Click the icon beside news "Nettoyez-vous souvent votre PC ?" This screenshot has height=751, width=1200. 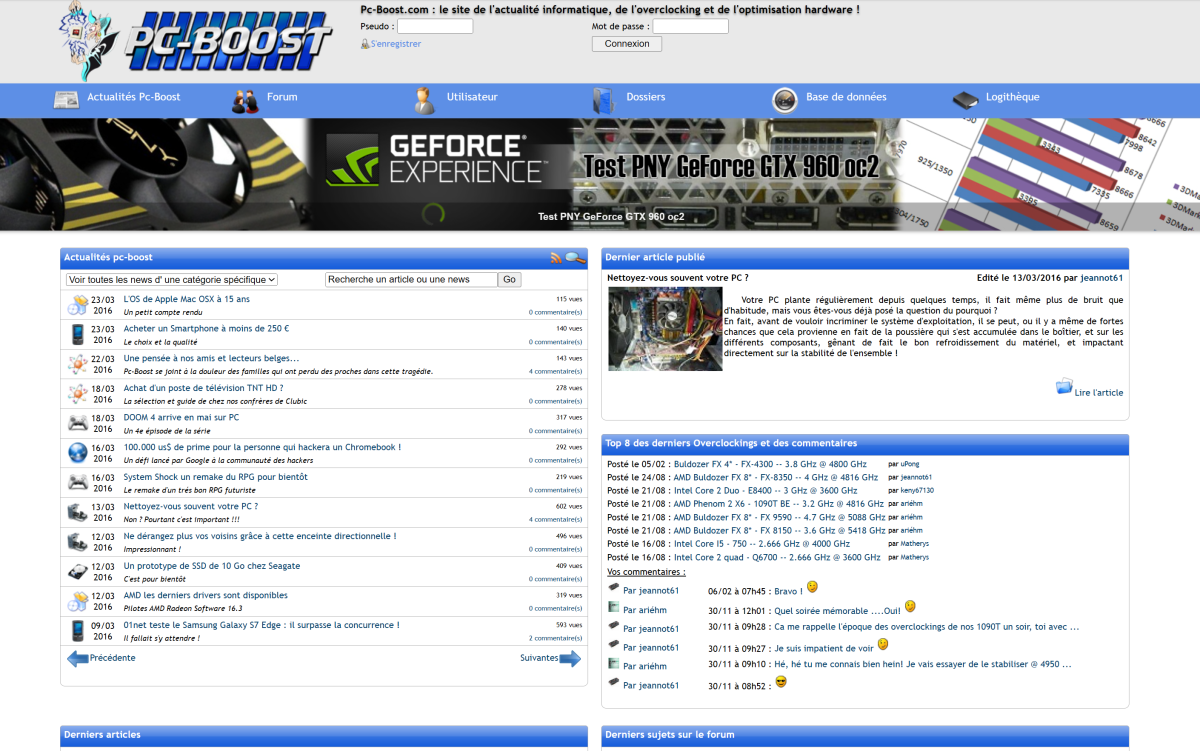tap(78, 512)
